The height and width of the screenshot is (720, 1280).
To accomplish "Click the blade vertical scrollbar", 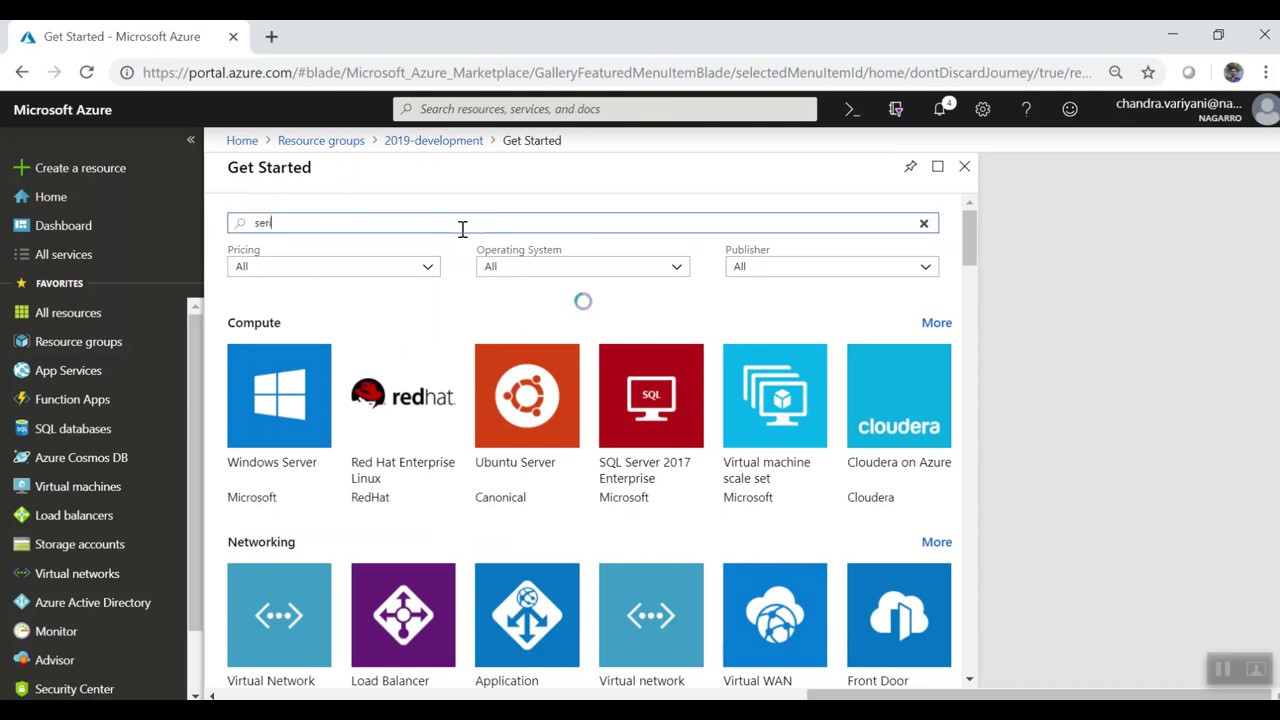I will pyautogui.click(x=969, y=238).
